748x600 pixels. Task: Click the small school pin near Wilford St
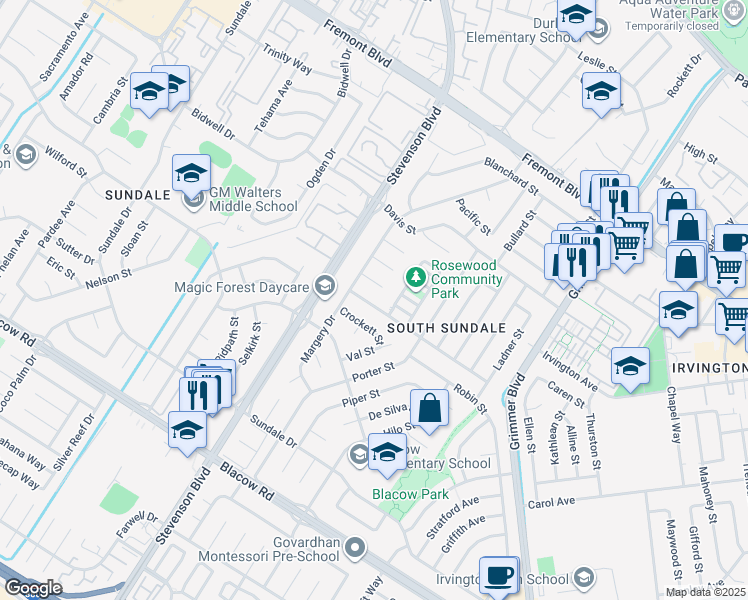tap(26, 155)
